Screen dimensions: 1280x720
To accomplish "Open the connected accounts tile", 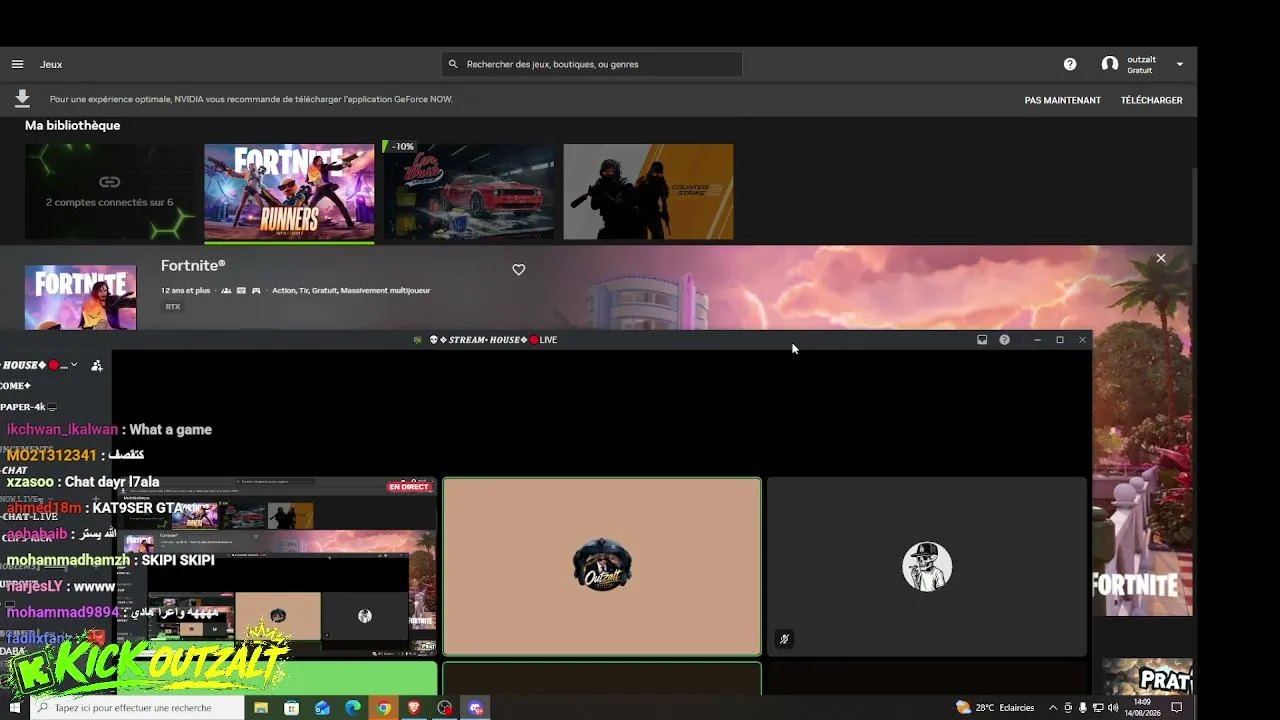I will (x=110, y=192).
